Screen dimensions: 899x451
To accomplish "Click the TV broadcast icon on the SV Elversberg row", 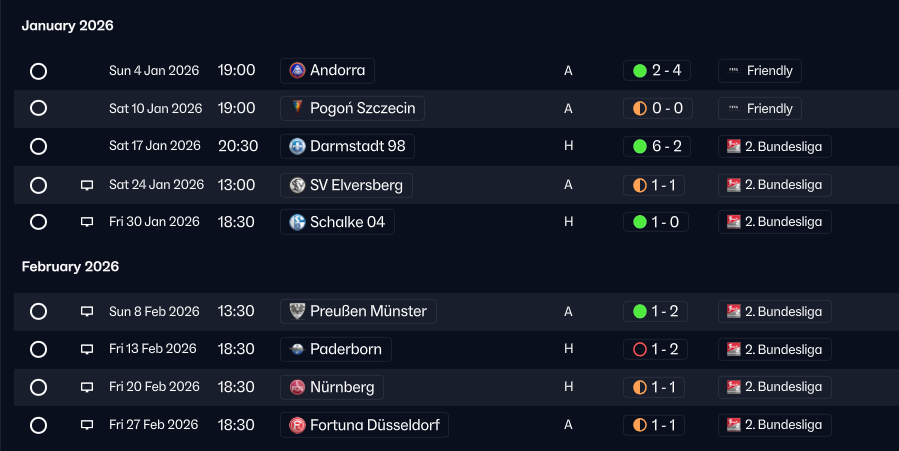I will 87,185.
